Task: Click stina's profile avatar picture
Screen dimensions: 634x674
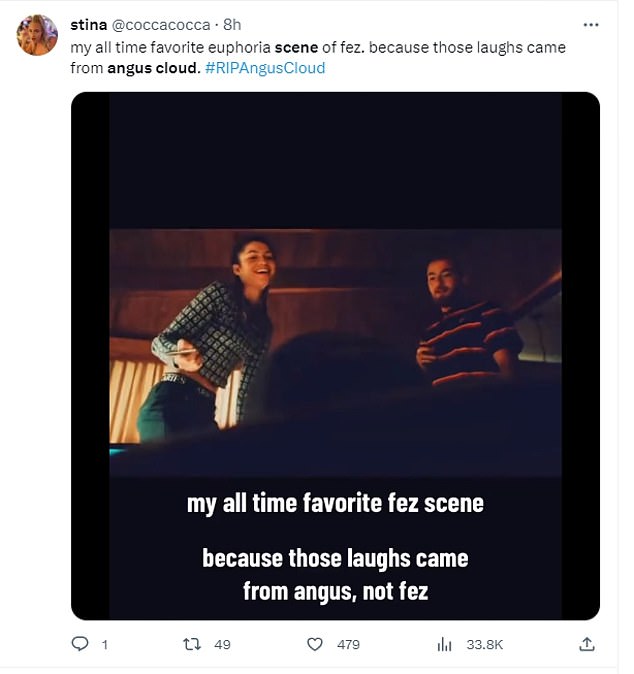Action: tap(37, 36)
